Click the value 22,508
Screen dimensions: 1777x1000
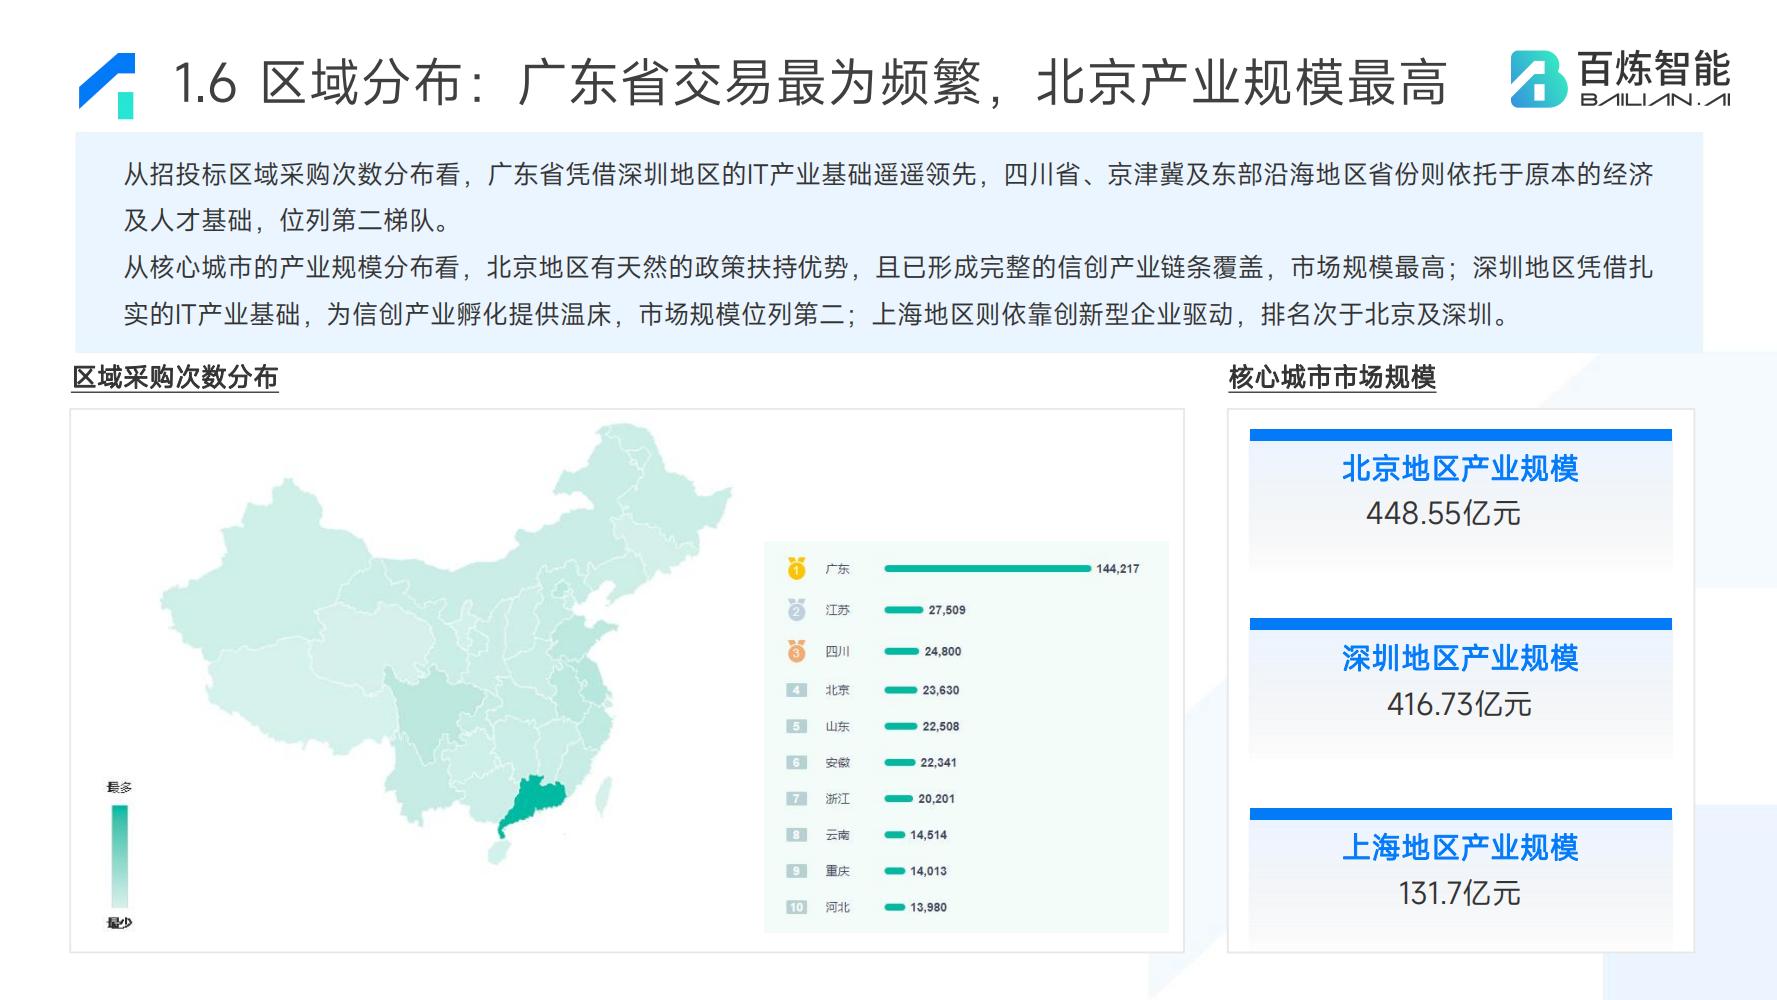(x=941, y=726)
